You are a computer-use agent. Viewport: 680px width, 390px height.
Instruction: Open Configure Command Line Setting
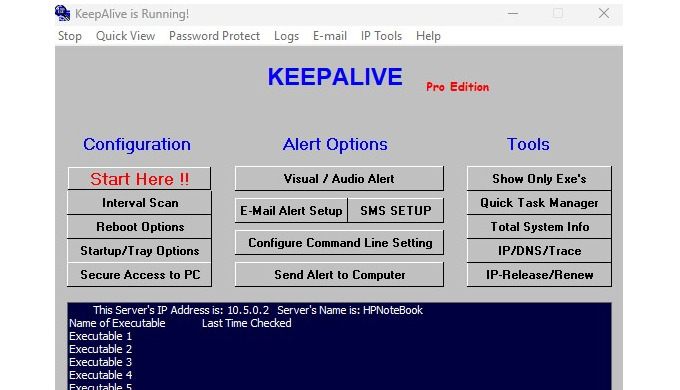coord(339,243)
